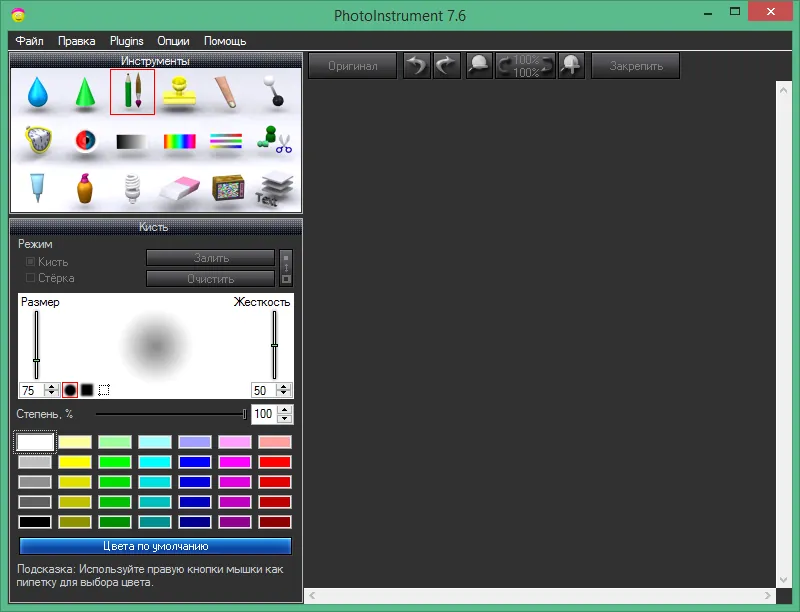
Task: Pick the pale pink pastel swatch
Action: (235, 442)
